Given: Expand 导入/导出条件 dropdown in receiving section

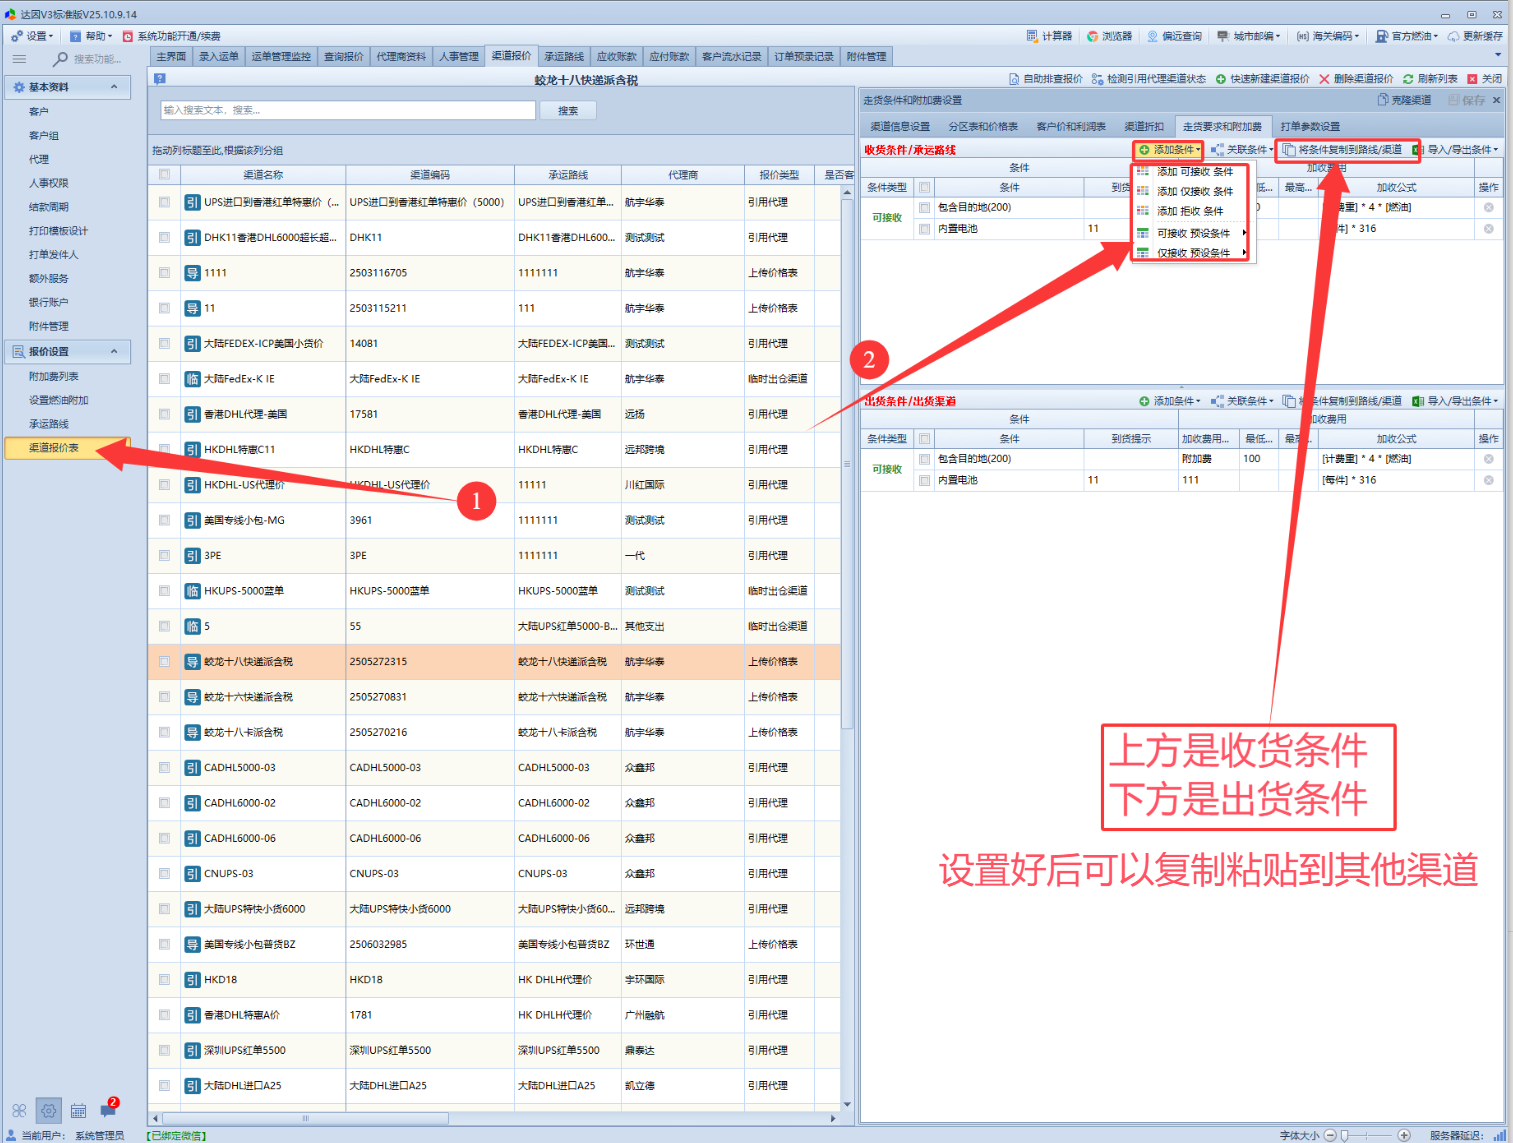Looking at the screenshot, I should (x=1456, y=150).
